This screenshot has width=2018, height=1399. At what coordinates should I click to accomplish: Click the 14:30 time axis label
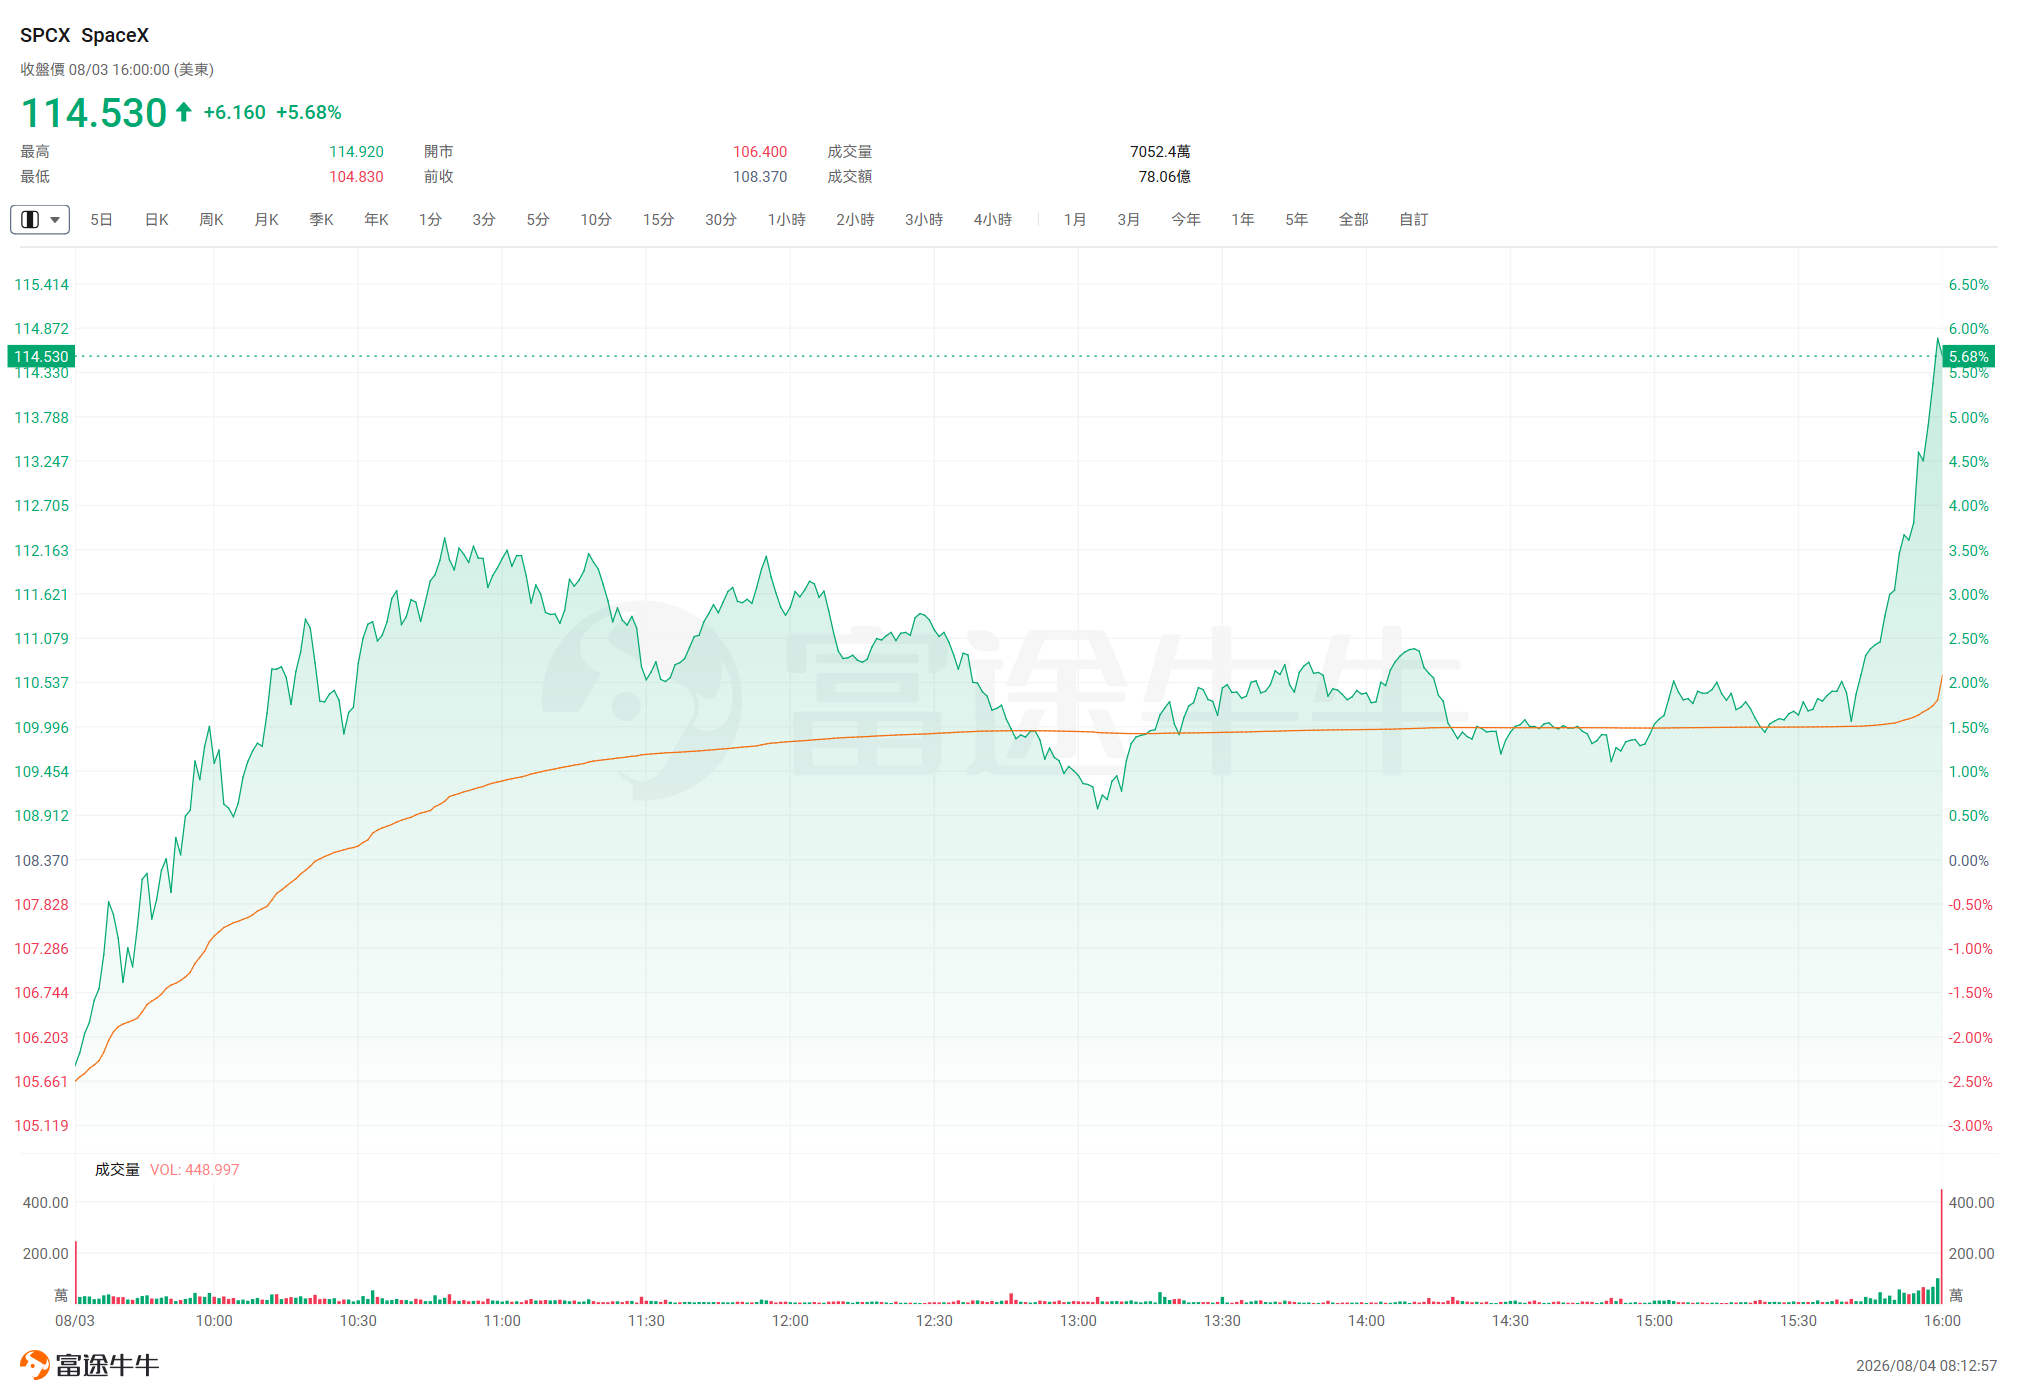coord(1510,1321)
